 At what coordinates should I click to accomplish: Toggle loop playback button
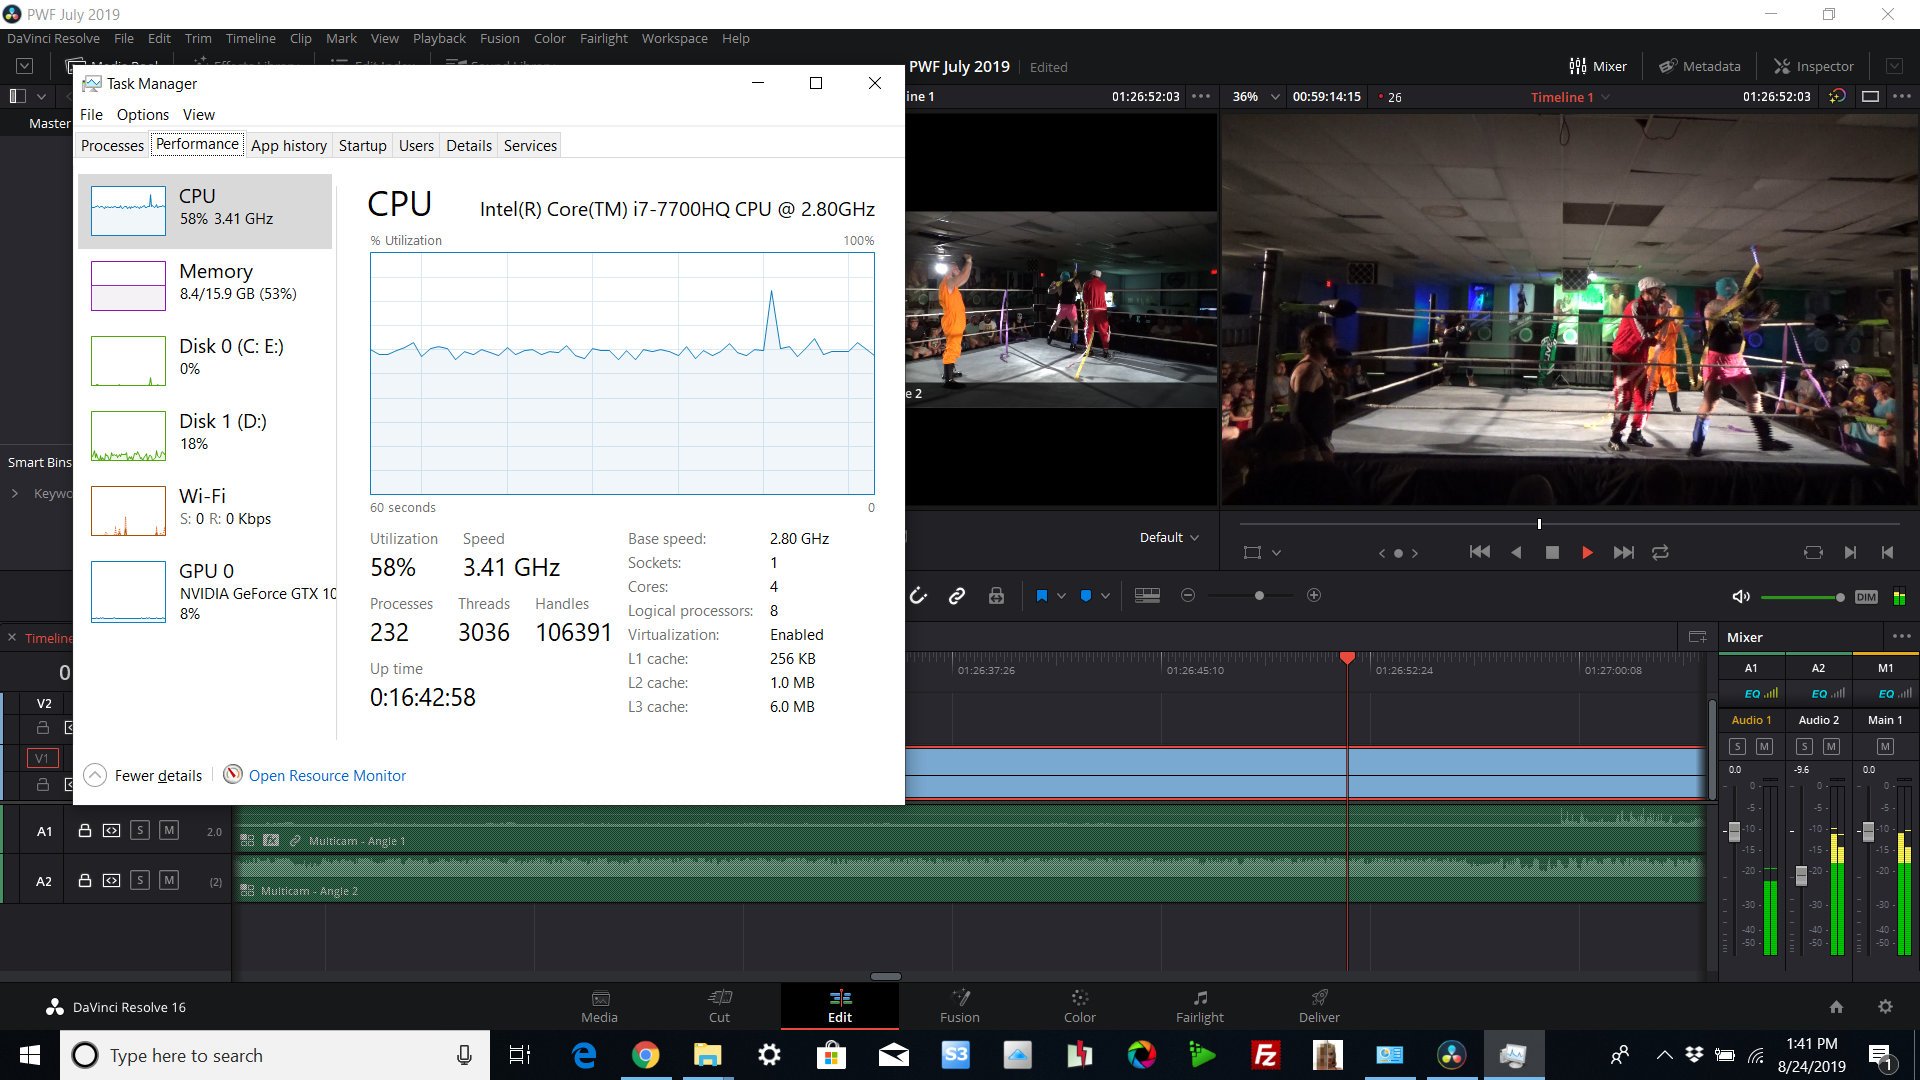1660,552
